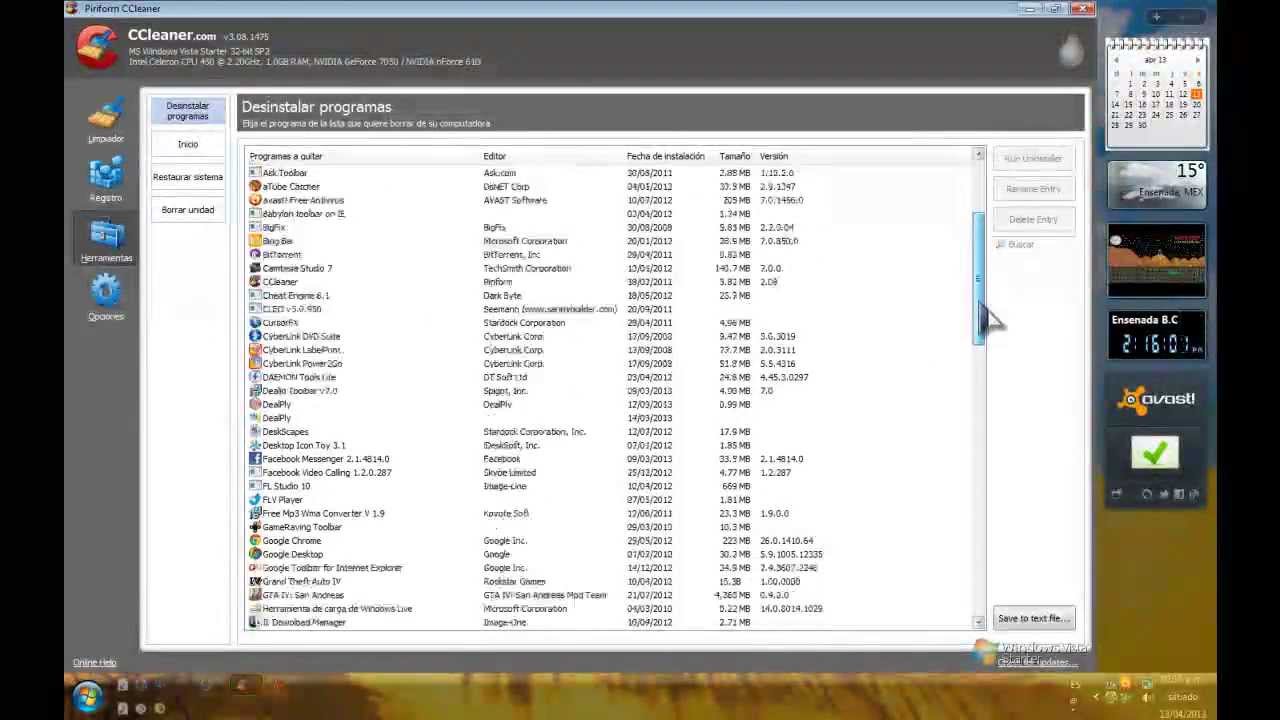Image resolution: width=1280 pixels, height=720 pixels.
Task: Click the Google Desktop program icon
Action: [255, 554]
